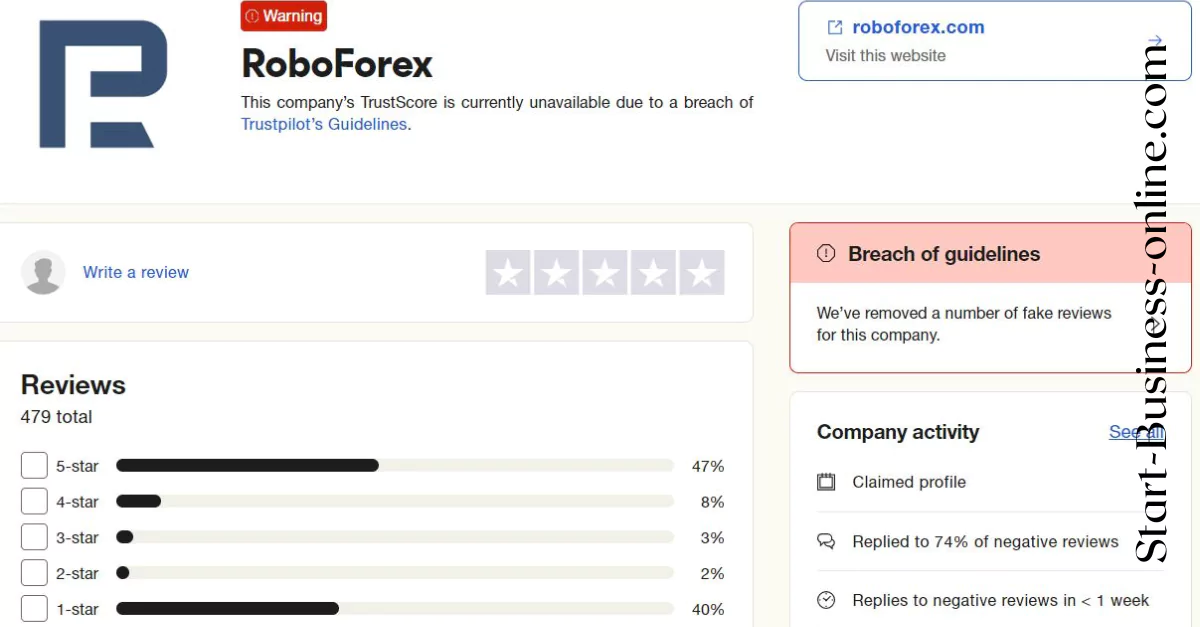Click the speech bubble icon beside negative reviews stat
The width and height of the screenshot is (1200, 627).
(x=826, y=541)
